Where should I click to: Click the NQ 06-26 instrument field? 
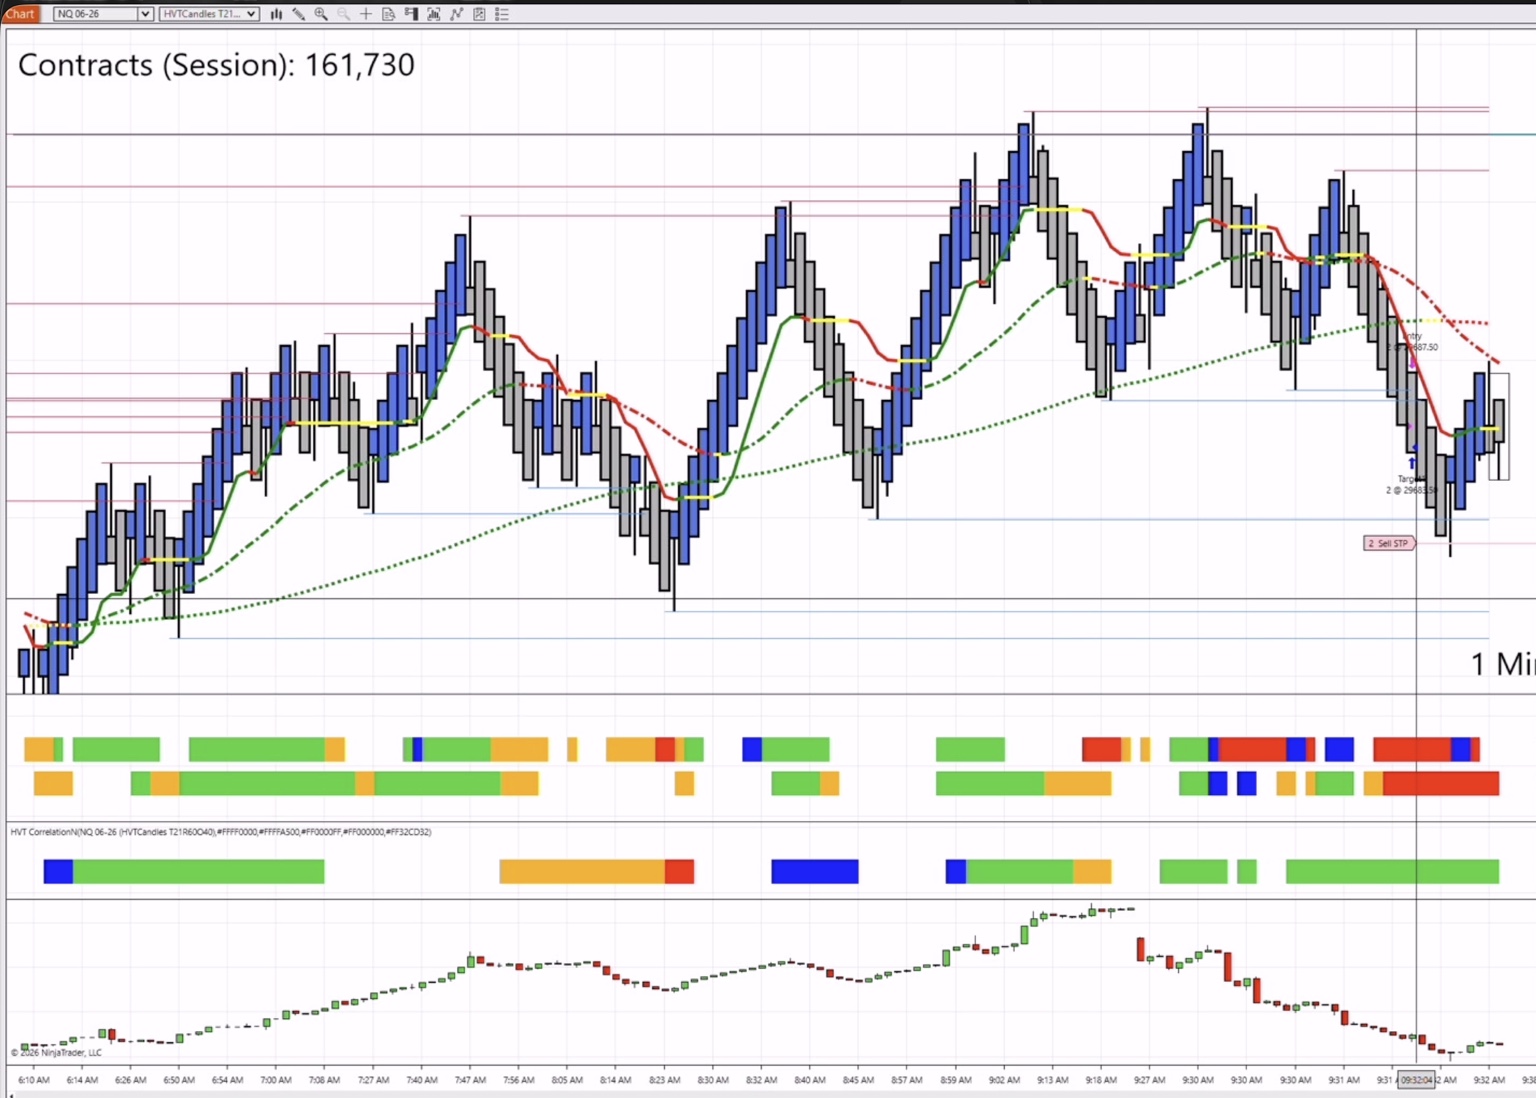96,14
